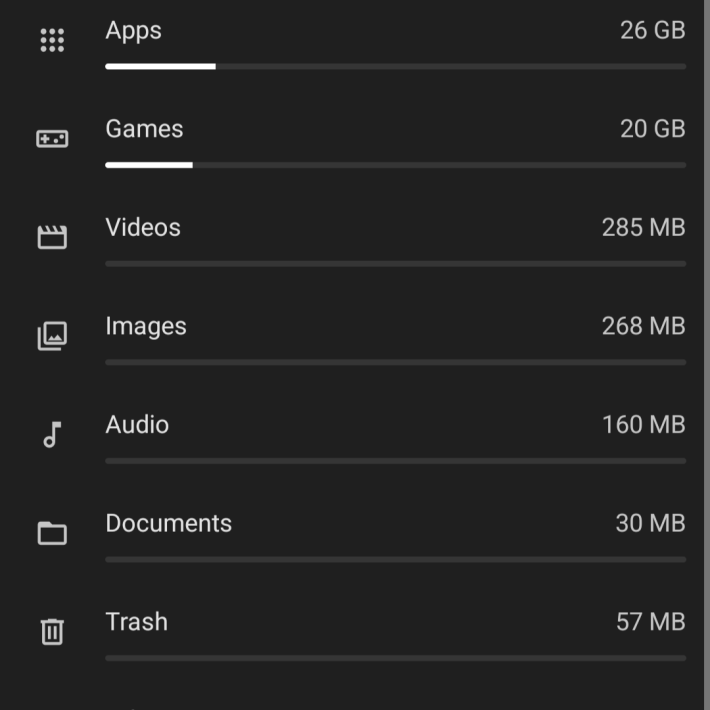
Task: Tap the Videos clapperboard icon
Action: [x=52, y=237]
